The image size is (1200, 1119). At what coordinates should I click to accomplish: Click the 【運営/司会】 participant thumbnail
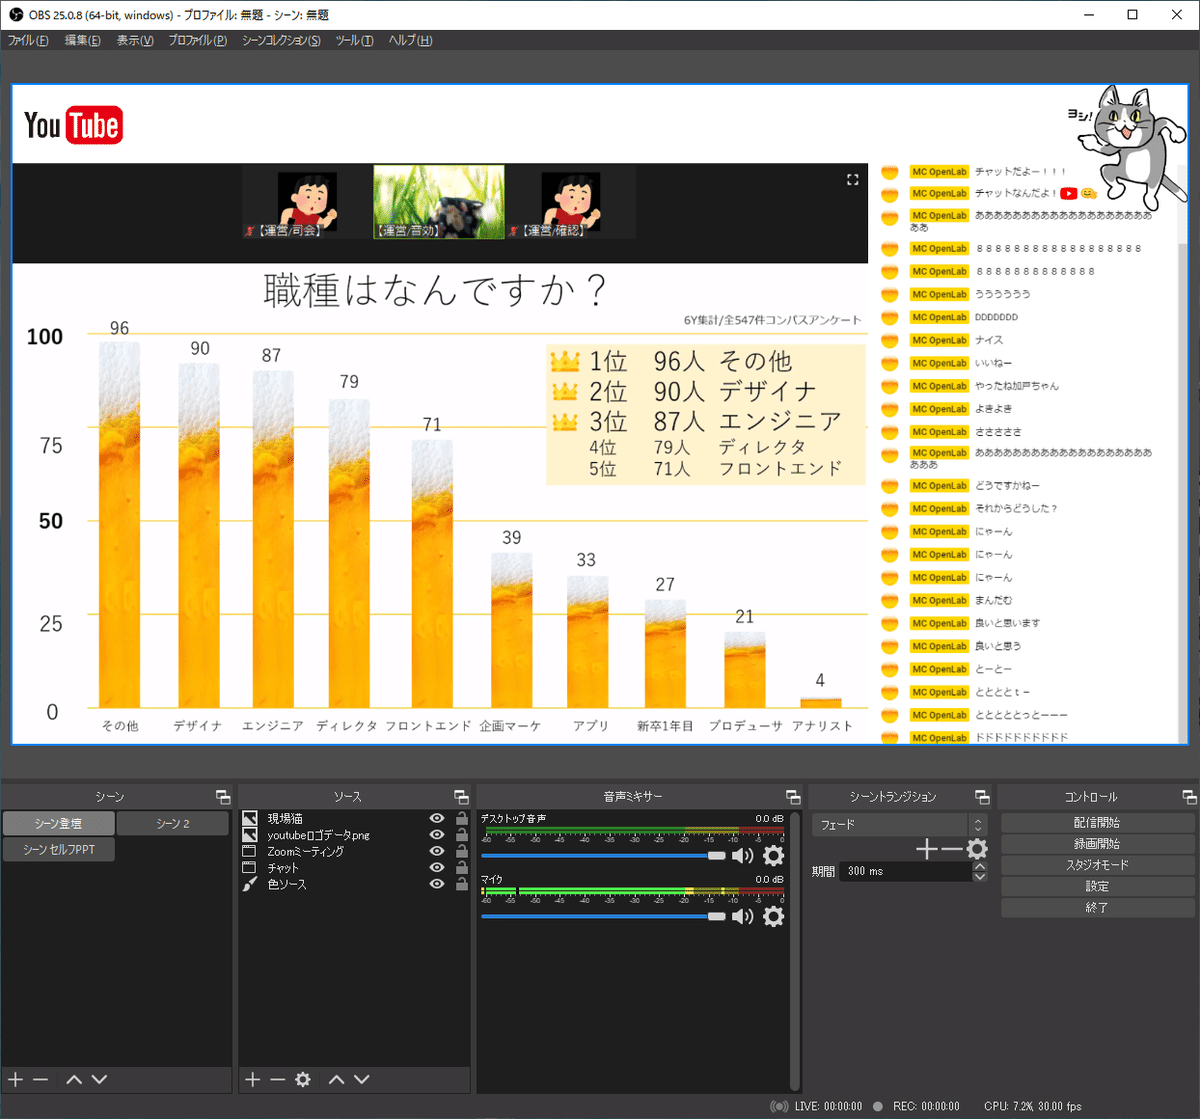point(306,203)
